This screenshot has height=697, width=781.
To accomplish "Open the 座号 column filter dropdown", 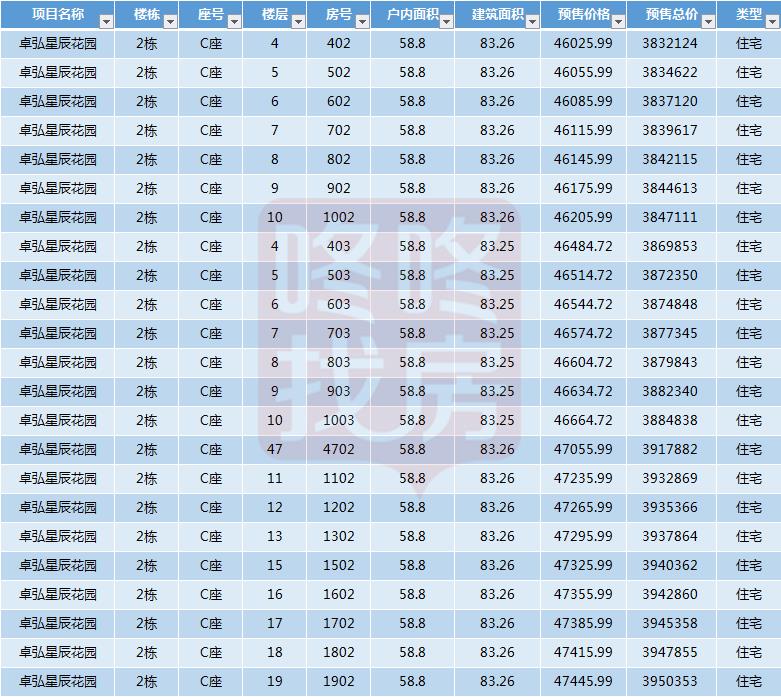I will pyautogui.click(x=234, y=21).
